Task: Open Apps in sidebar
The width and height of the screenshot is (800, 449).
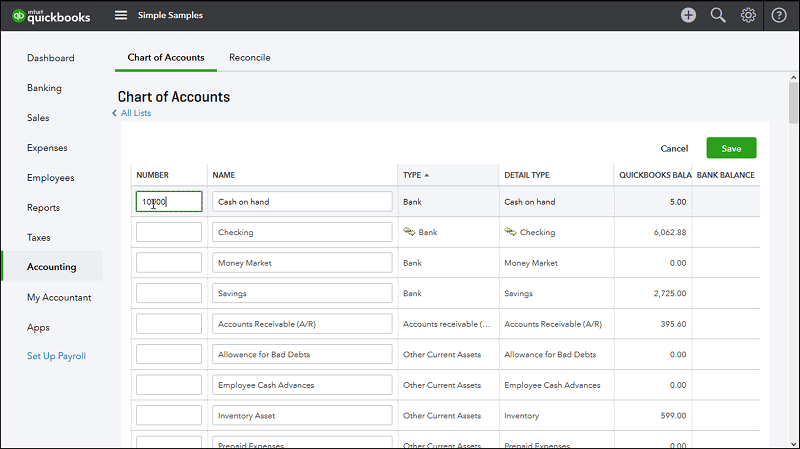Action: [38, 328]
